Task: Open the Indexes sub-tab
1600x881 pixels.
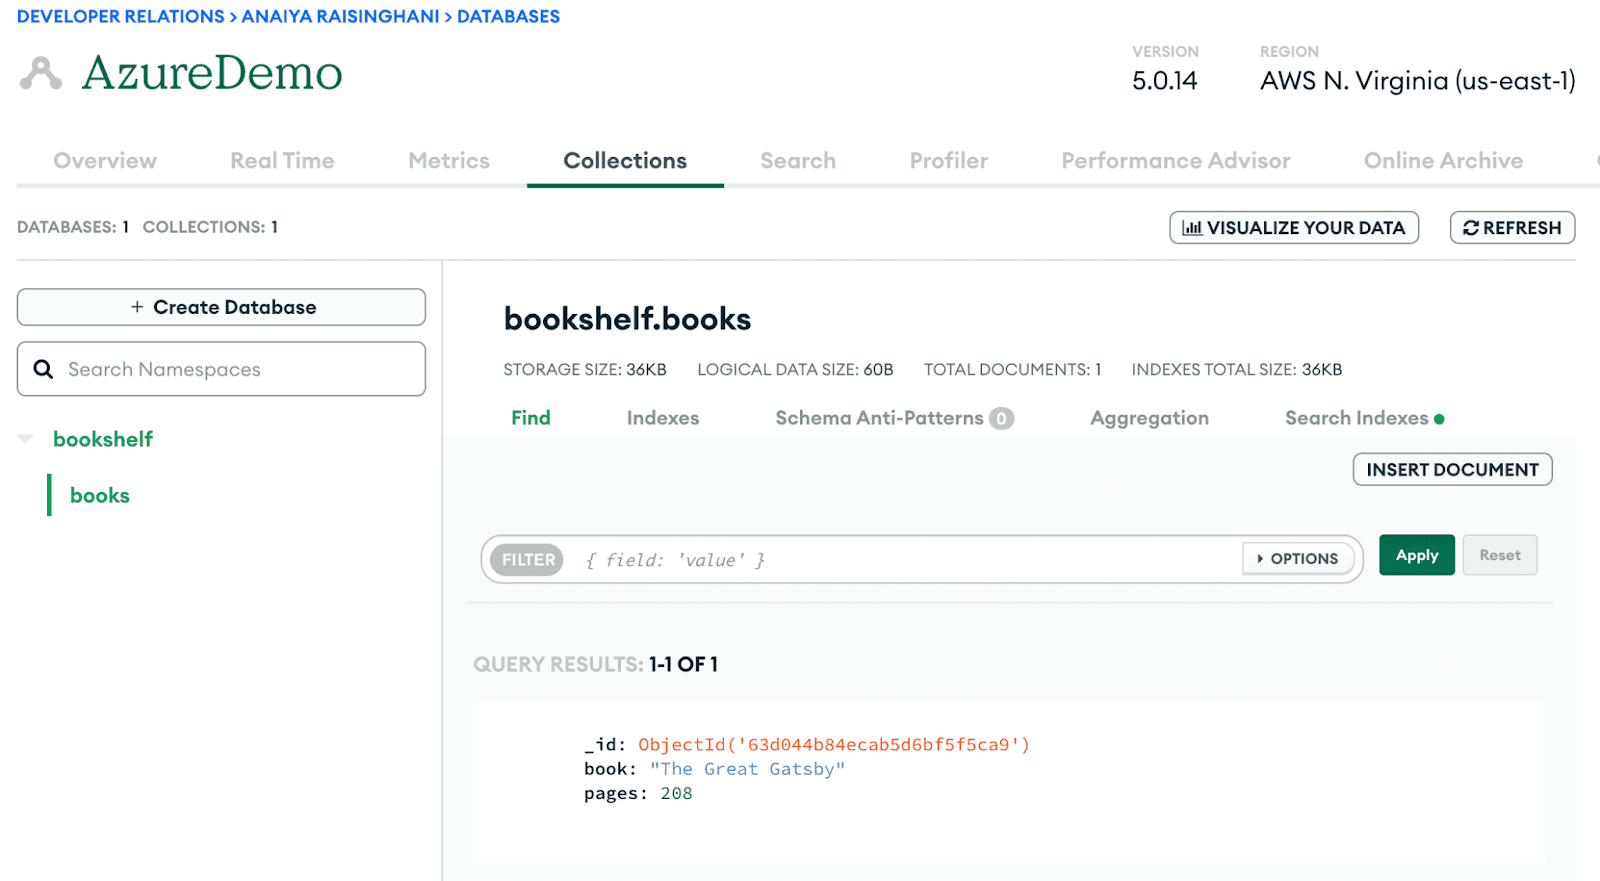Action: 663,418
